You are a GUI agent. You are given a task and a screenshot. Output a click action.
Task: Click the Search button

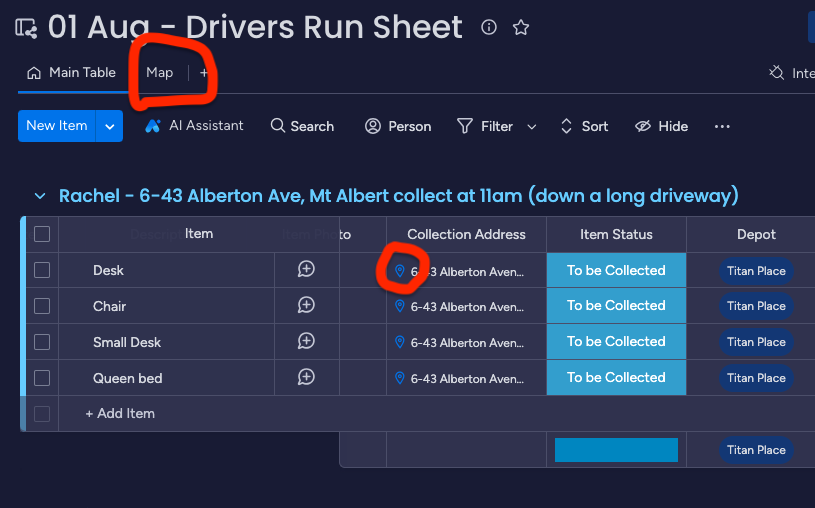click(302, 126)
